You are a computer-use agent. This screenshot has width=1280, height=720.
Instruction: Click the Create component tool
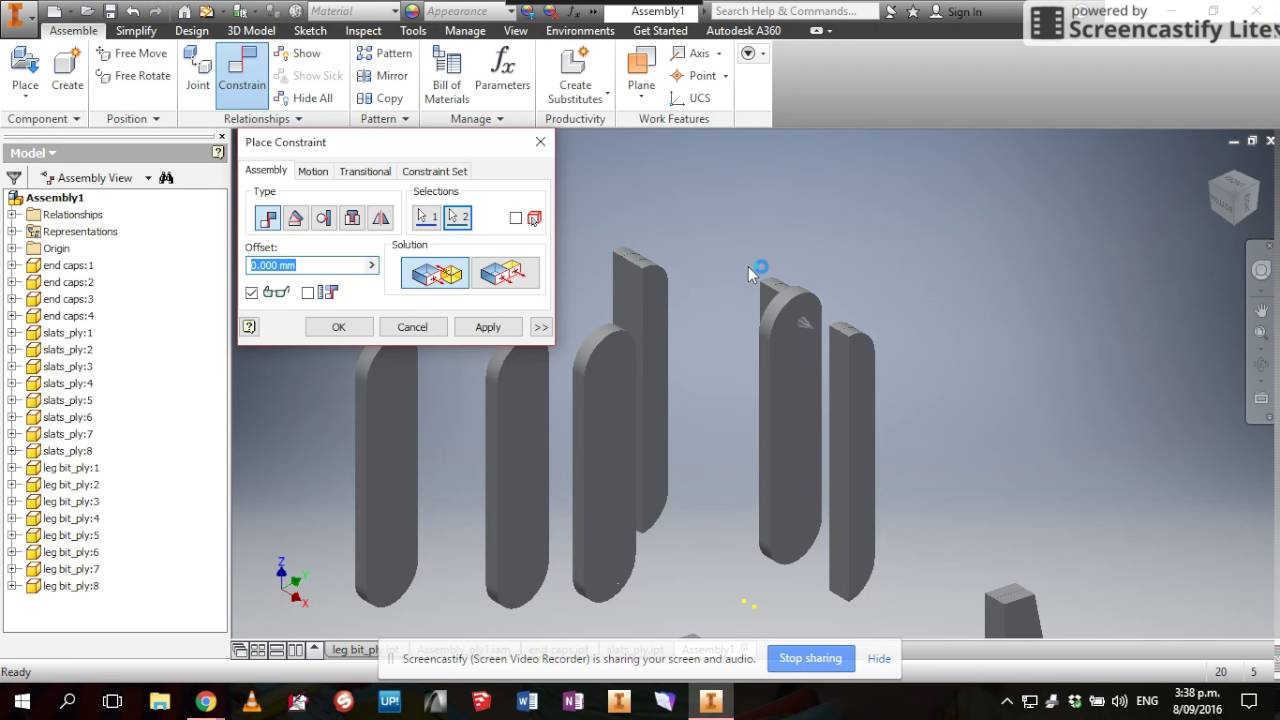67,70
